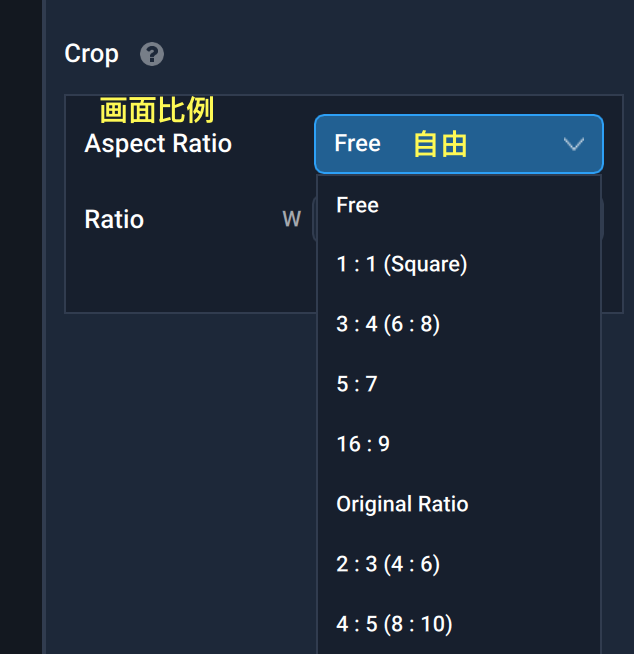Select the 3 : 4 (6 : 8) option
Viewport: 634px width, 654px height.
388,324
